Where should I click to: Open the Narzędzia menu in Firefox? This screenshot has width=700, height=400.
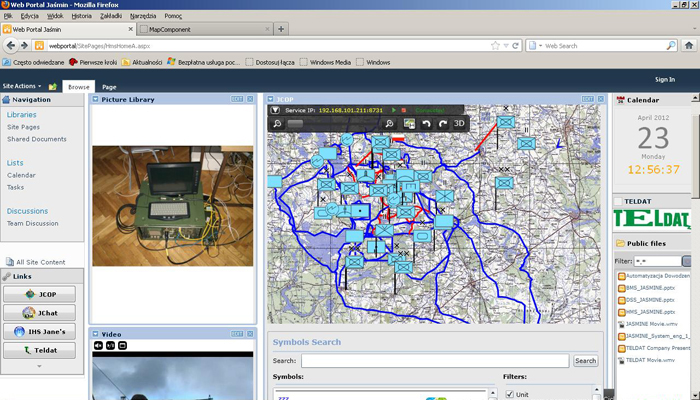143,16
